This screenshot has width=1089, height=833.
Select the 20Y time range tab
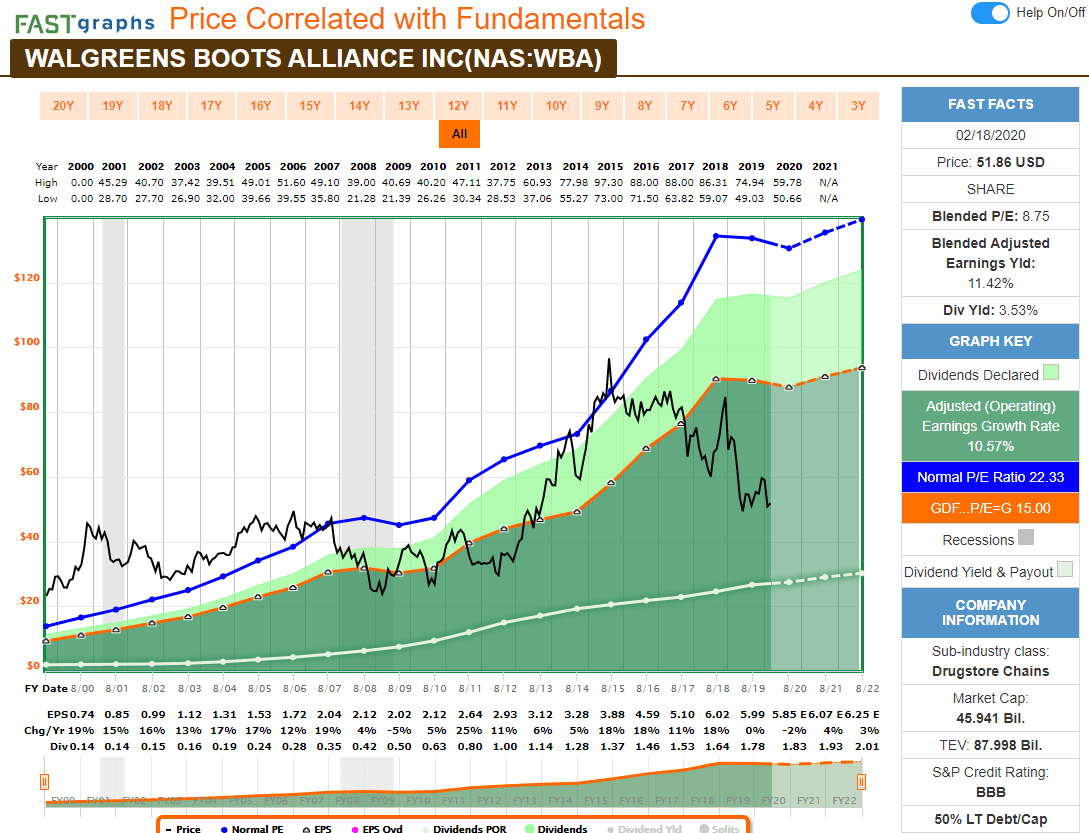tap(63, 106)
